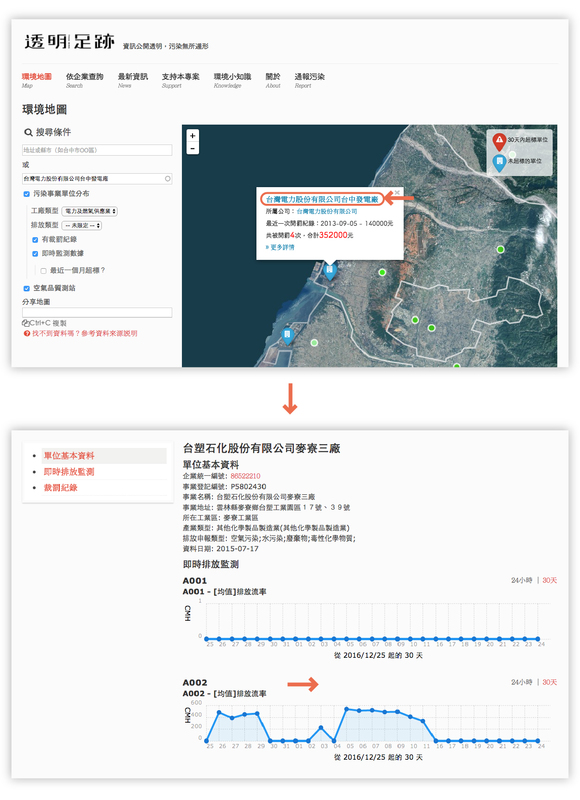Select the blue factory pin the popup points to
This screenshot has height=800, width=580.
pyautogui.click(x=330, y=270)
